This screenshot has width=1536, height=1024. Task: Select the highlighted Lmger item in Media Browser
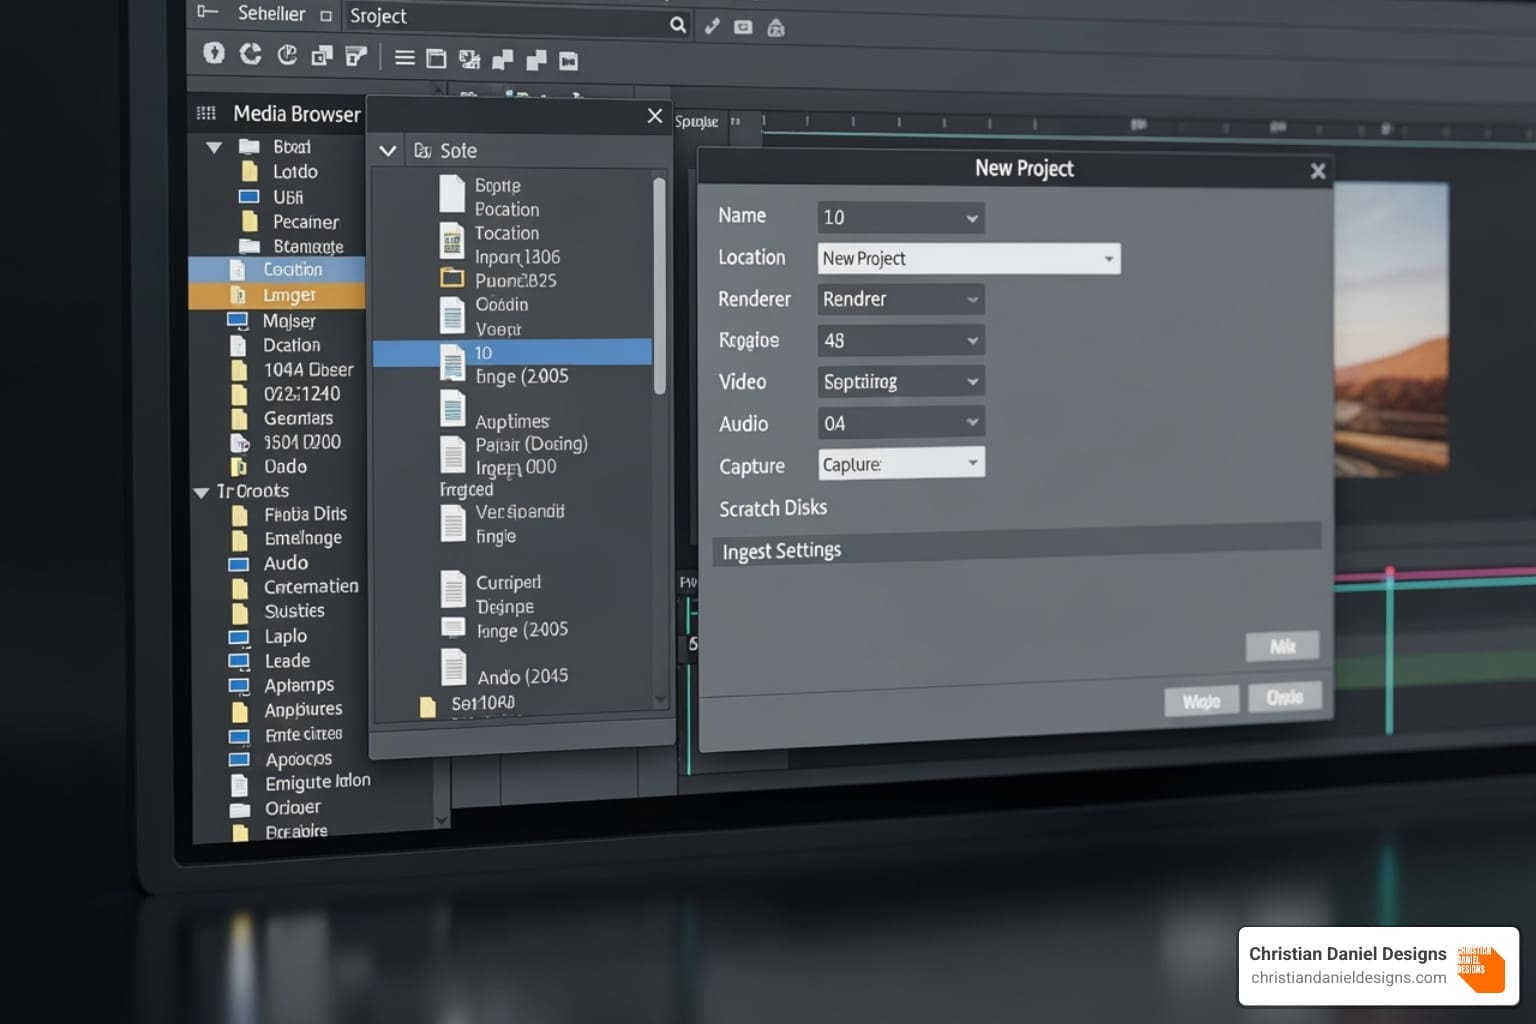(x=288, y=295)
